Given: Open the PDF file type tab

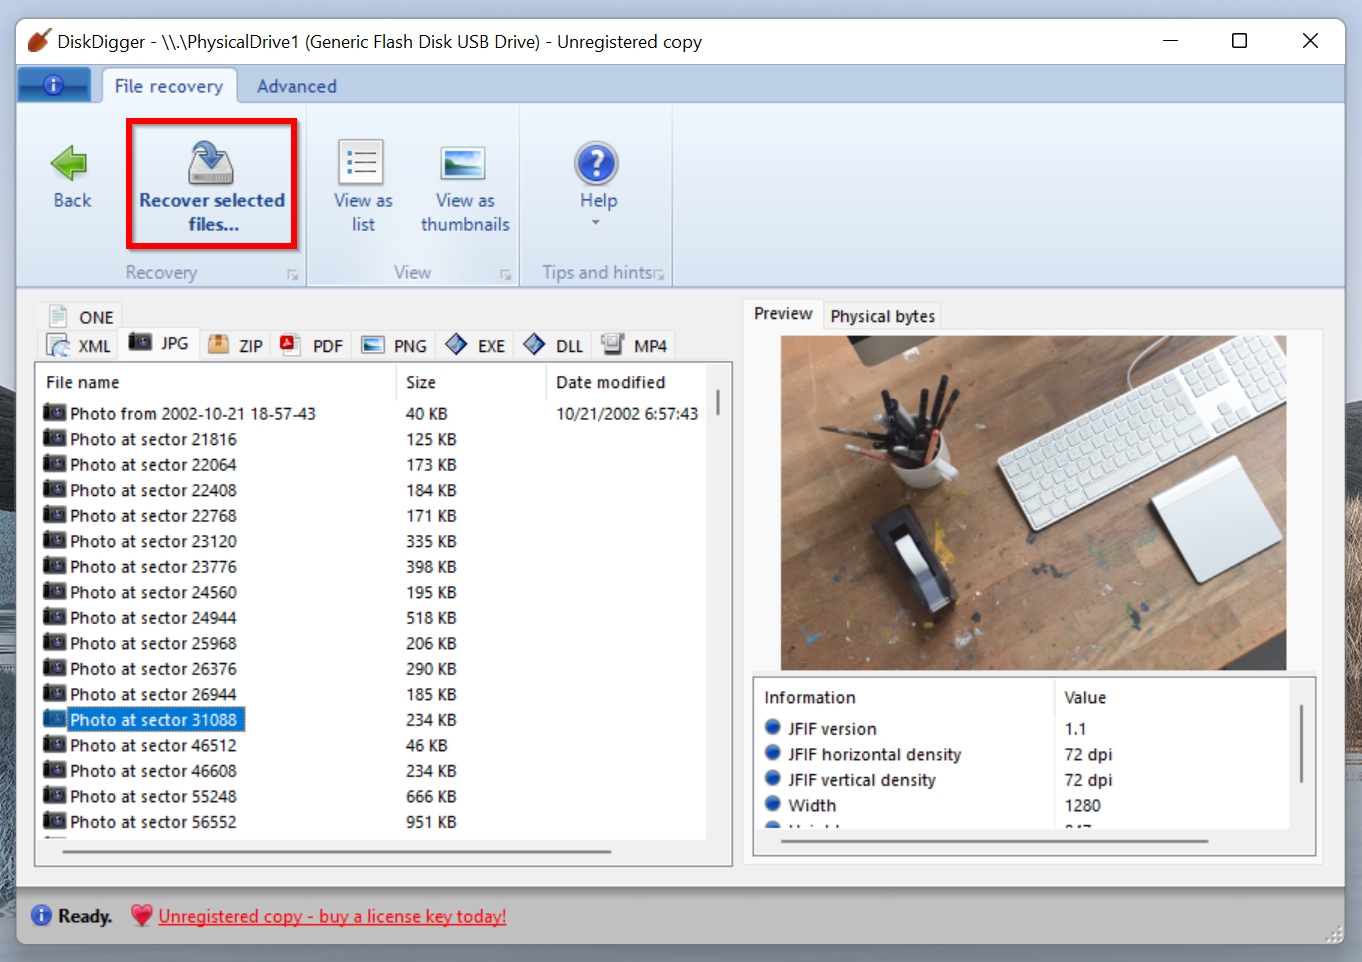Looking at the screenshot, I should pyautogui.click(x=312, y=346).
